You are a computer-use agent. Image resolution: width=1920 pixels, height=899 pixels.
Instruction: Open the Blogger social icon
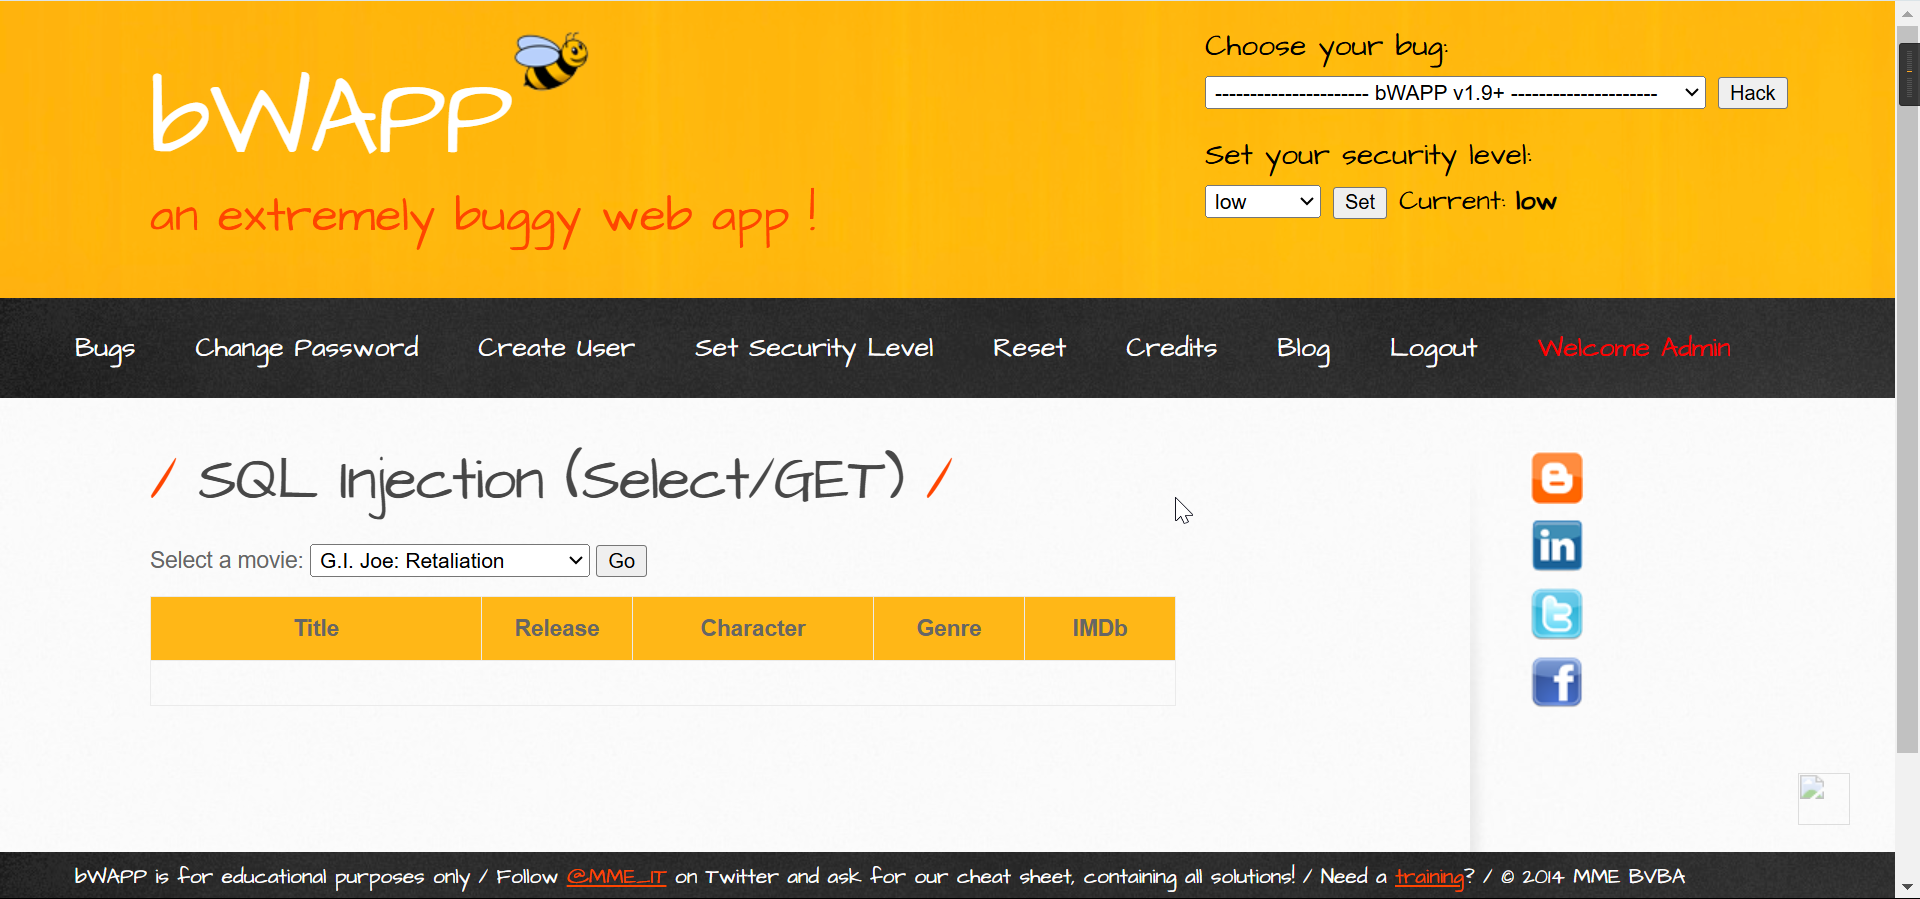1557,478
